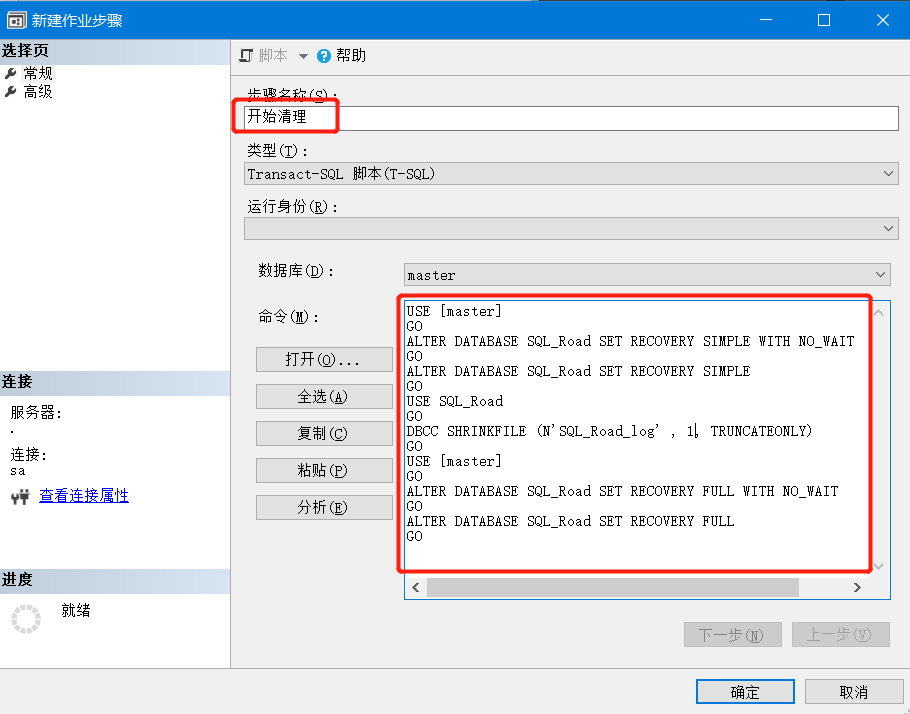Click the progress spinner icon beside 就绪
This screenshot has width=910, height=714.
(x=26, y=619)
